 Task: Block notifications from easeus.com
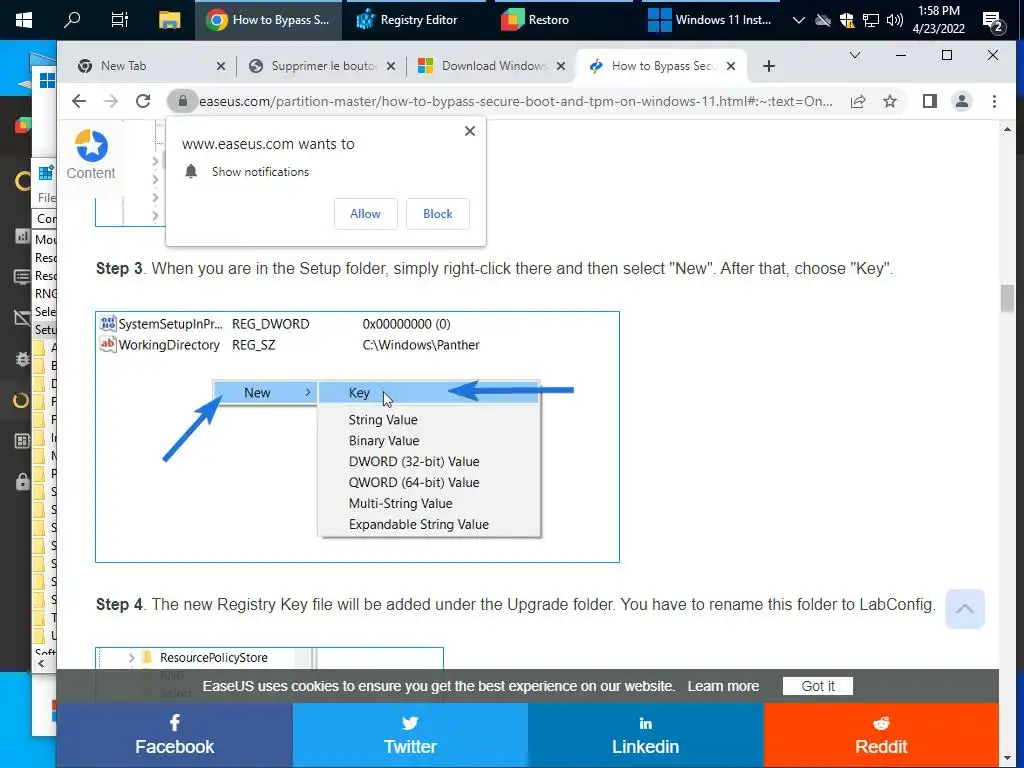438,214
